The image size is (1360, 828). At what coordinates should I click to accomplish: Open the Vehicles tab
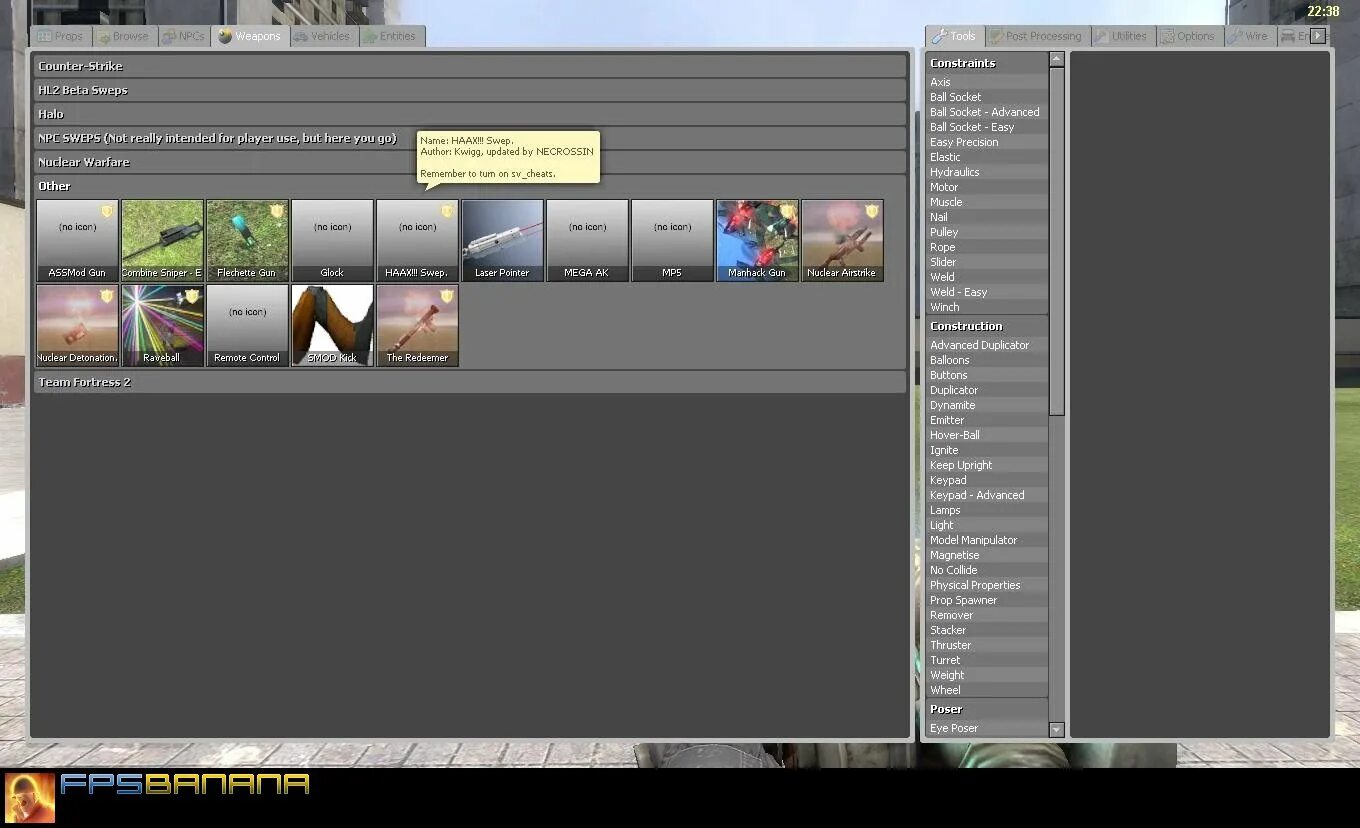coord(322,36)
